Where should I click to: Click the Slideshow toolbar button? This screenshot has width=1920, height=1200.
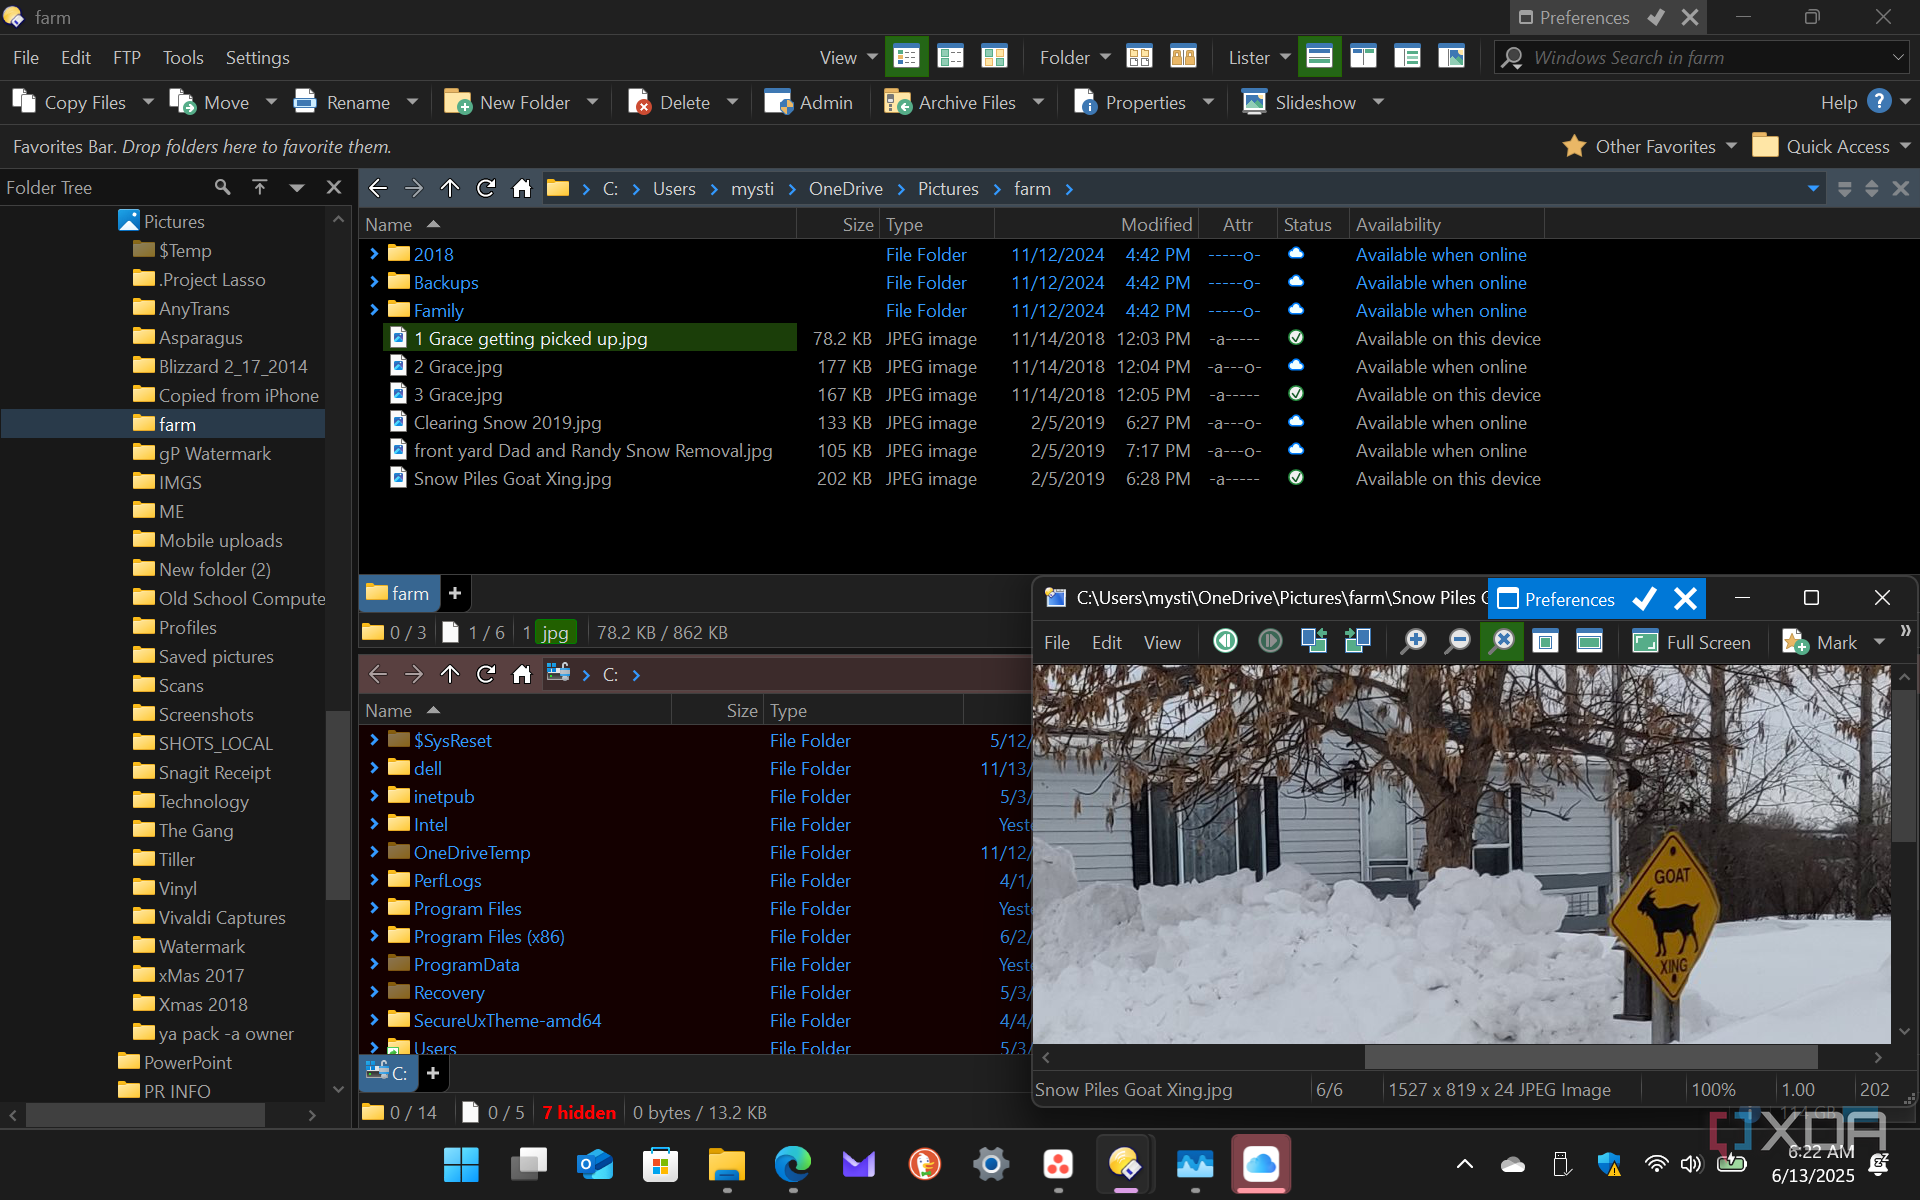pyautogui.click(x=1298, y=102)
